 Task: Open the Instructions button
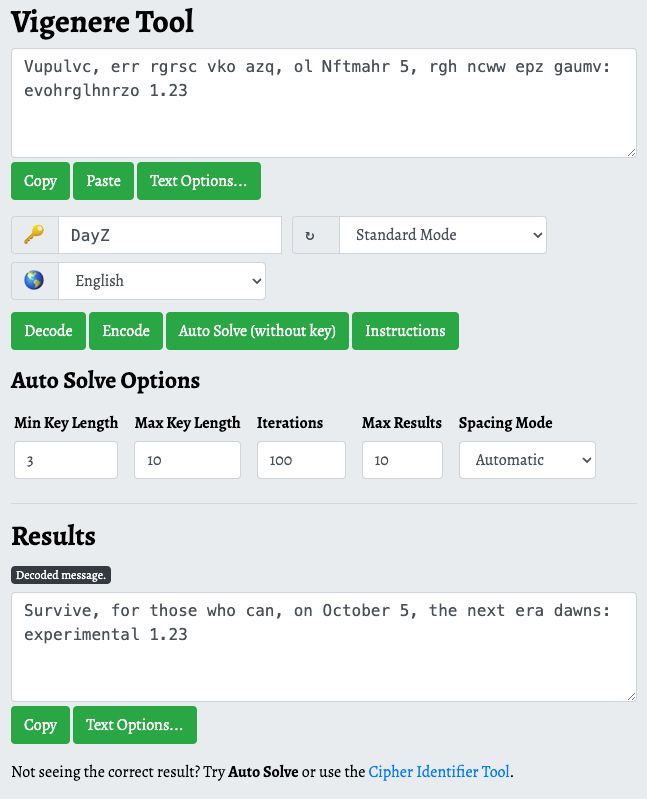click(405, 331)
